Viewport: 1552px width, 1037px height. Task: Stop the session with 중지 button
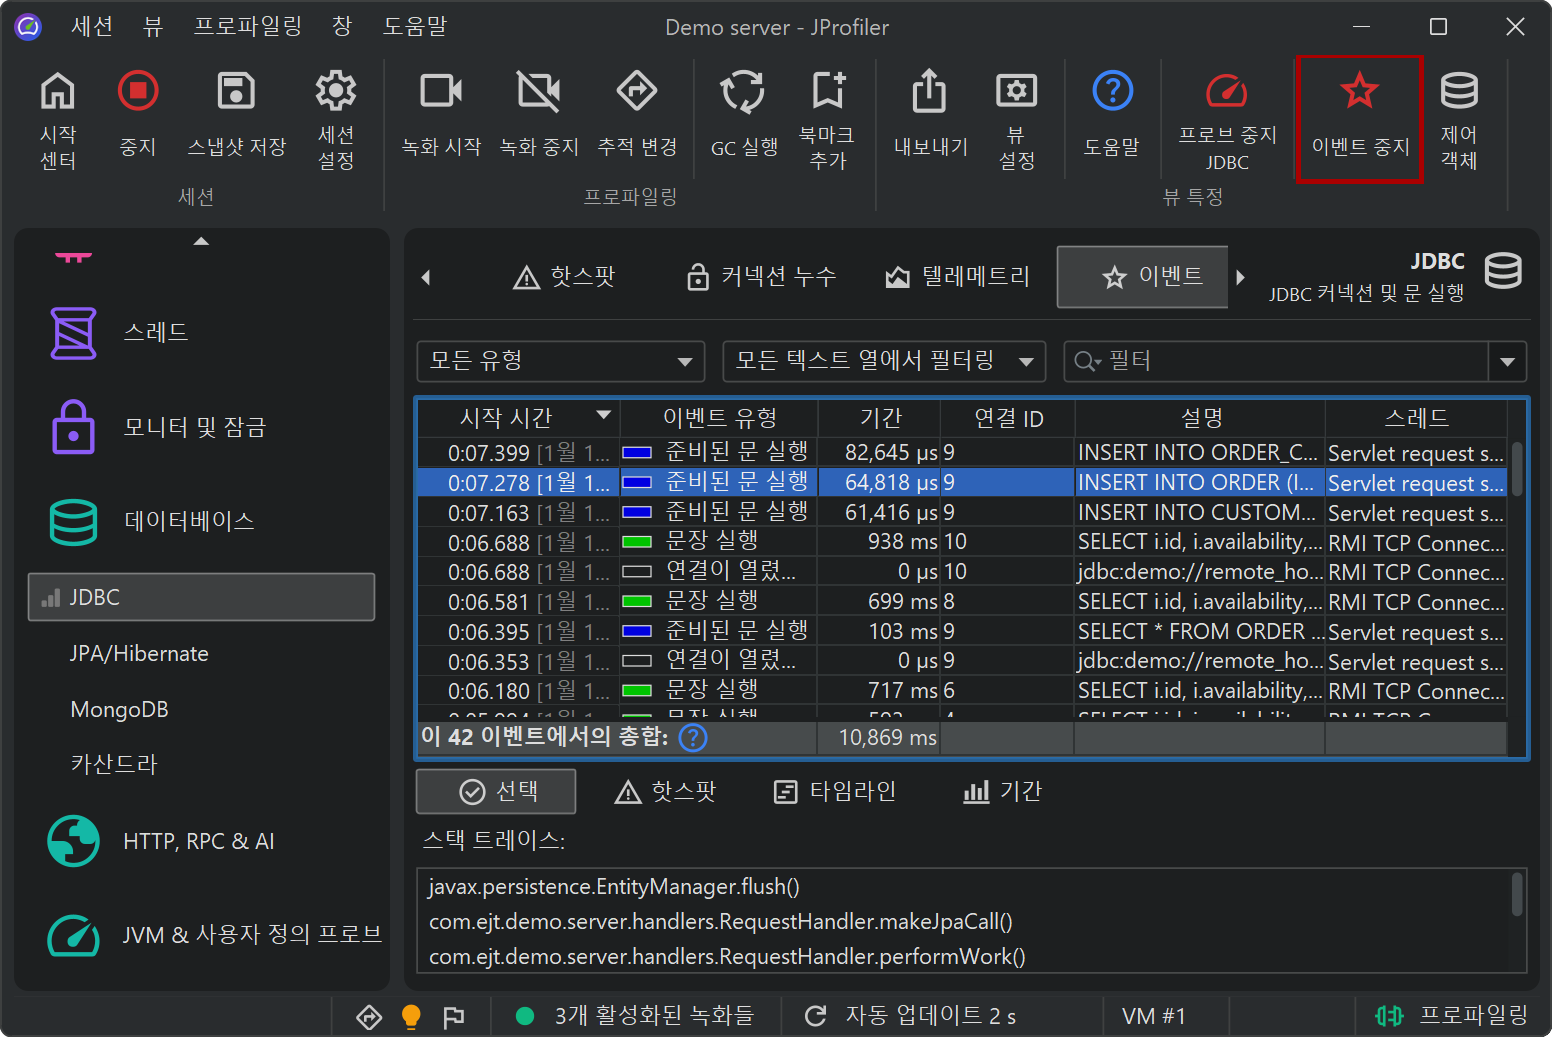138,93
